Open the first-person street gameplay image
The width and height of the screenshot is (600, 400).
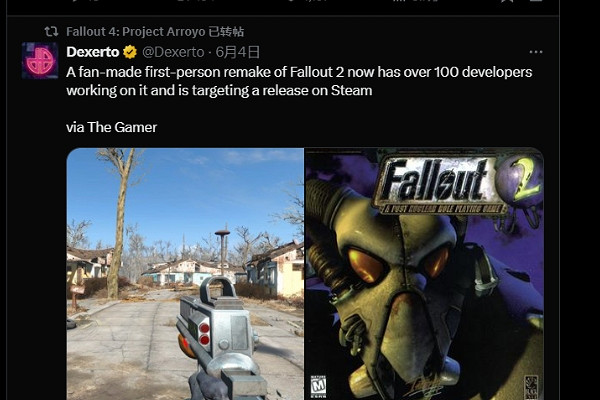185,274
